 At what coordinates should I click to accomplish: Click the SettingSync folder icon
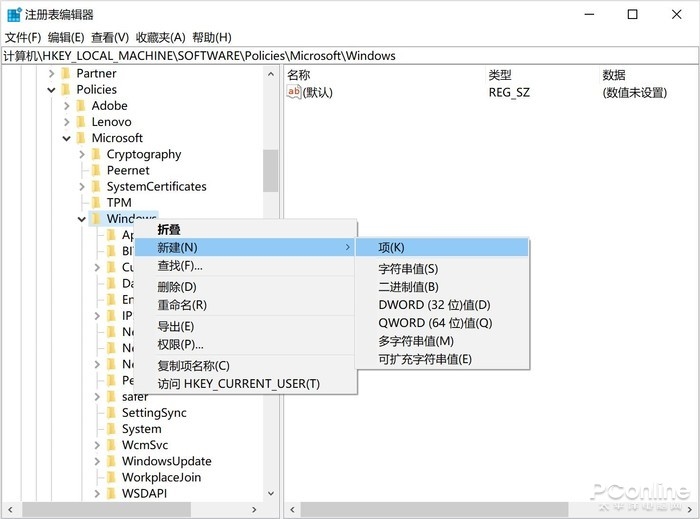112,413
